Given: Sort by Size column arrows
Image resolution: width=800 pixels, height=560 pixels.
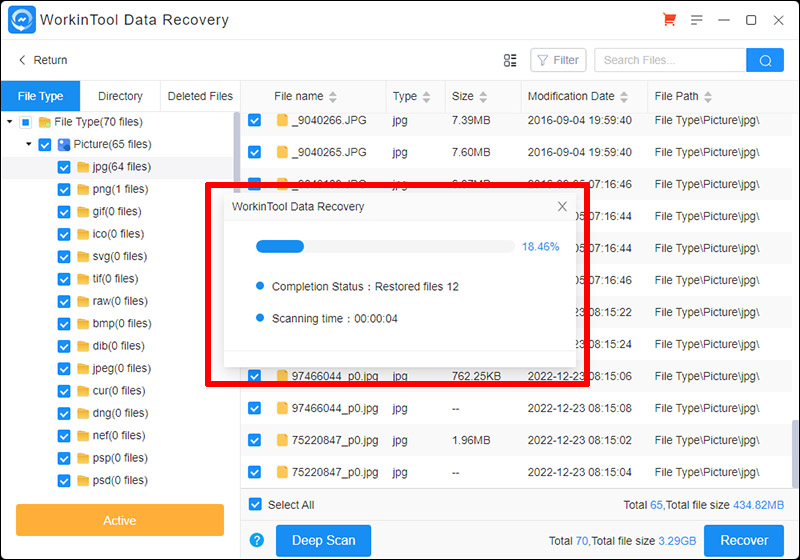Looking at the screenshot, I should 483,96.
